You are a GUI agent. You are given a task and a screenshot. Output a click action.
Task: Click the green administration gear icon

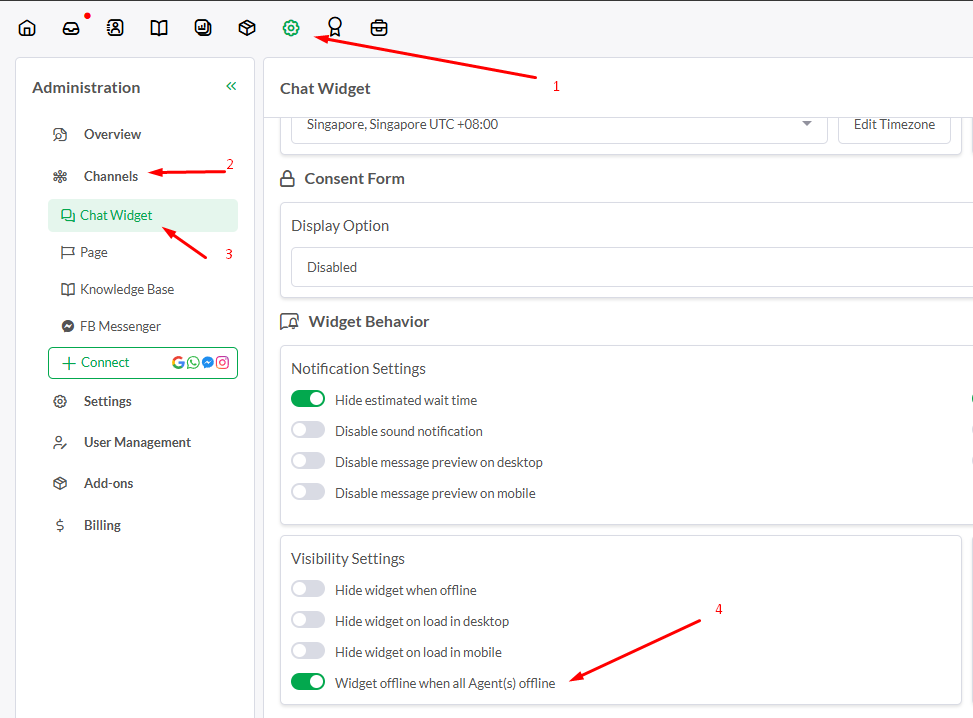click(291, 28)
